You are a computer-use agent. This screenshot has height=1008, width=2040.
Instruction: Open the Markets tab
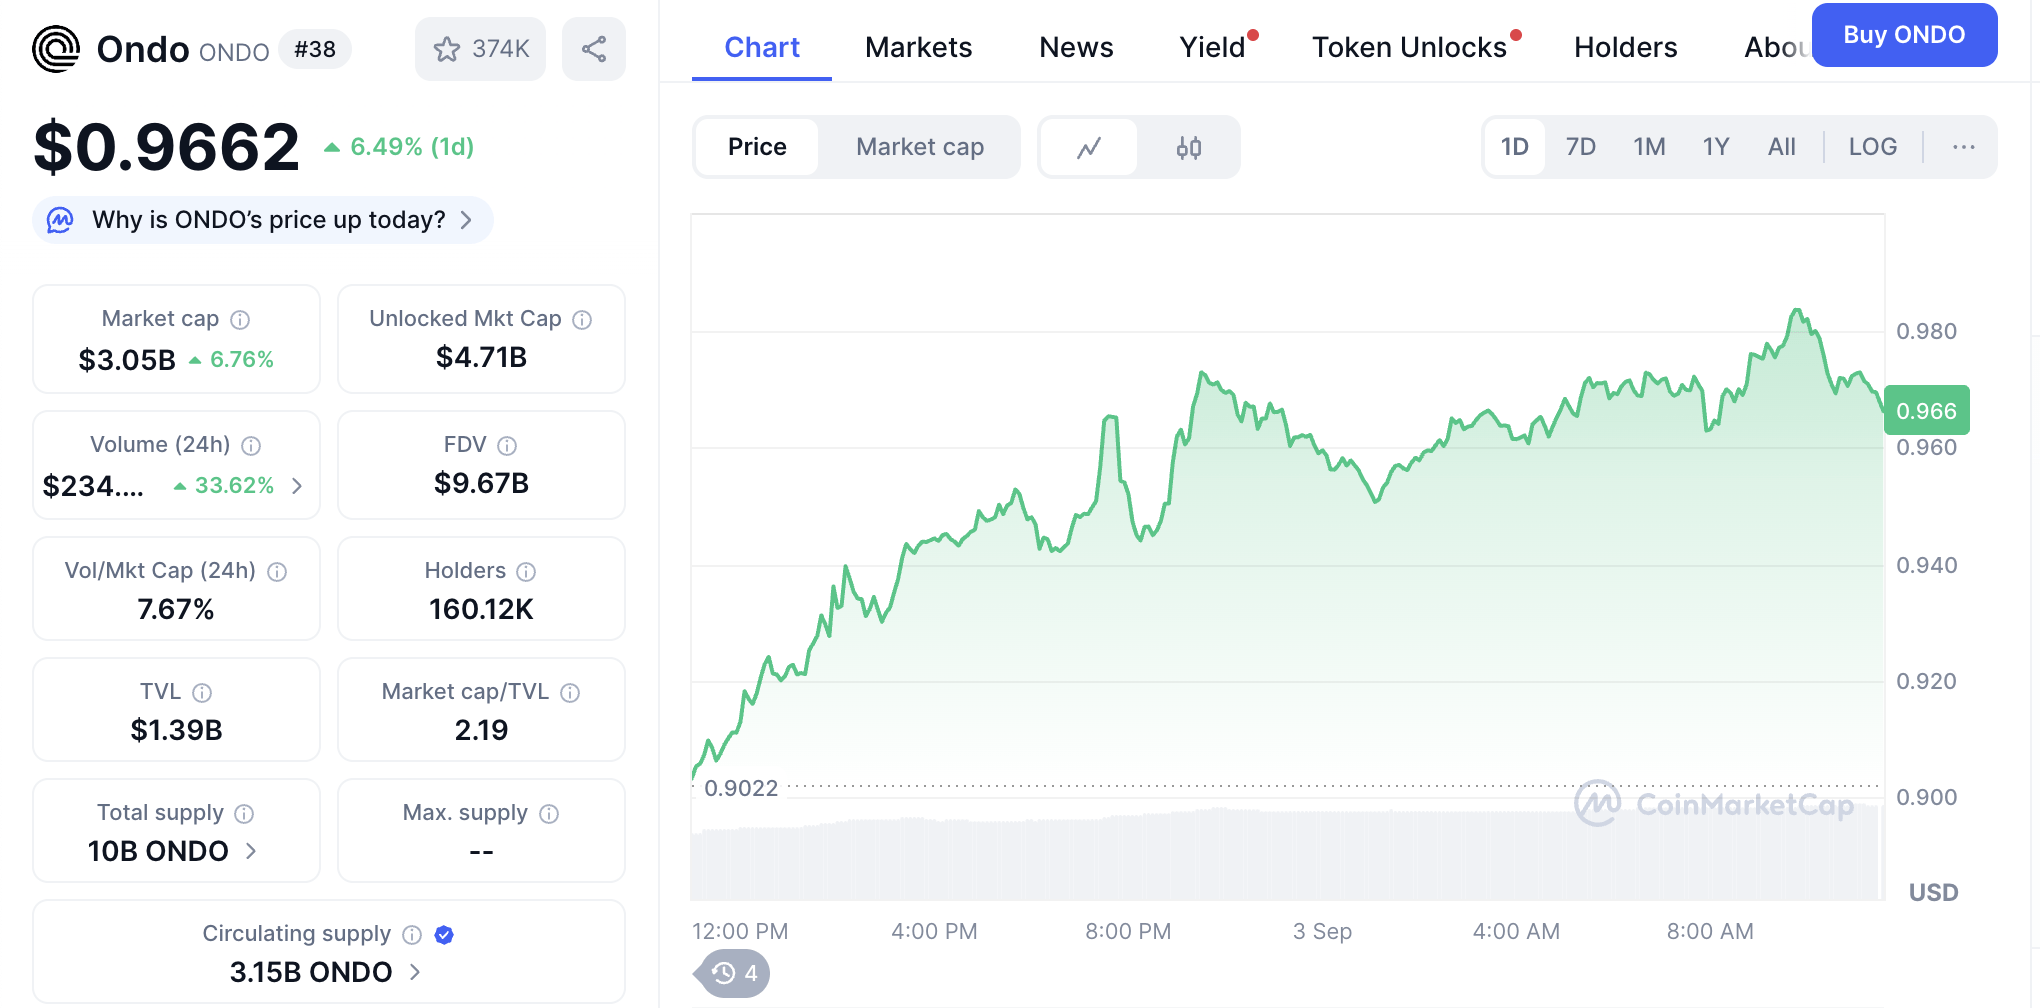(x=918, y=47)
